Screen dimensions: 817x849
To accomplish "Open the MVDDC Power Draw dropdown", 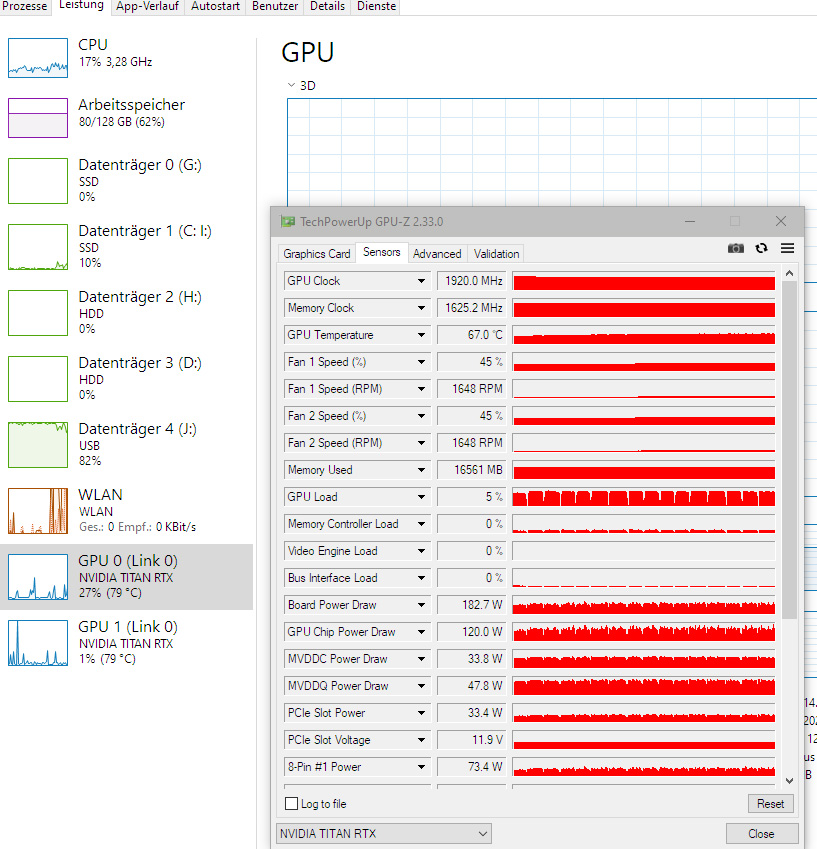I will [x=421, y=659].
